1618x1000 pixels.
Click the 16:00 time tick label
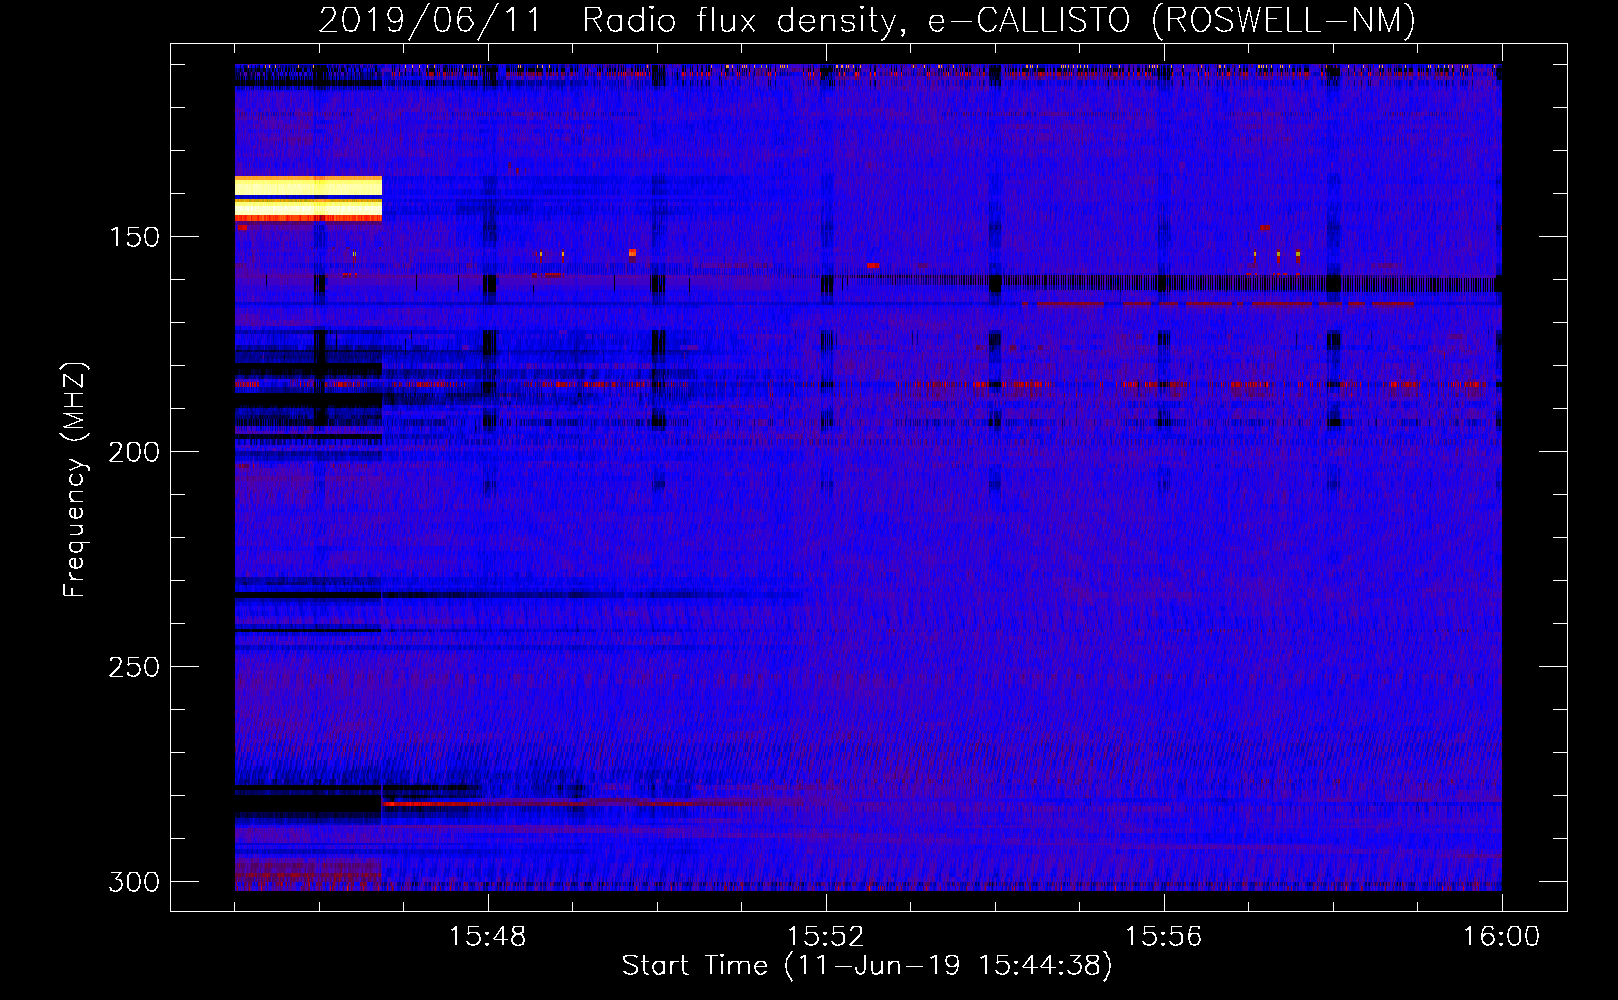click(1502, 937)
